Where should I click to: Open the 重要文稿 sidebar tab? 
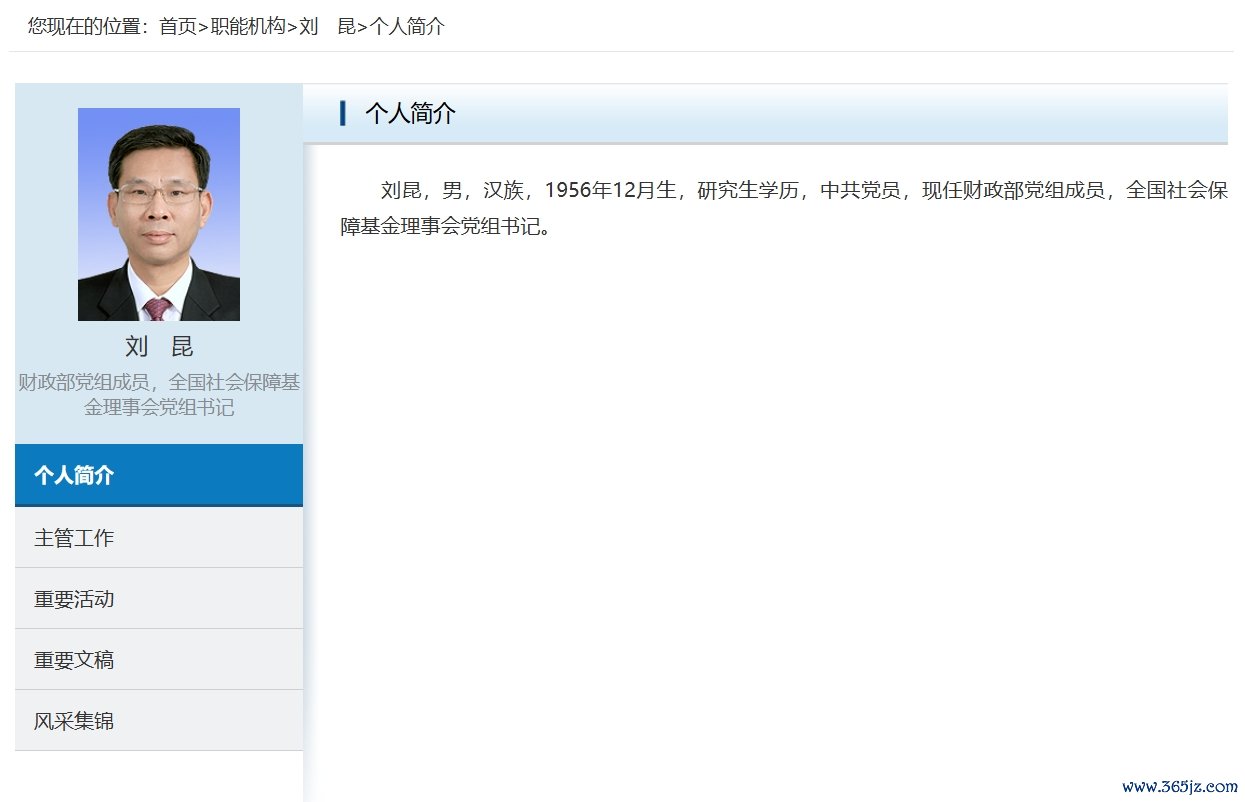tap(159, 660)
